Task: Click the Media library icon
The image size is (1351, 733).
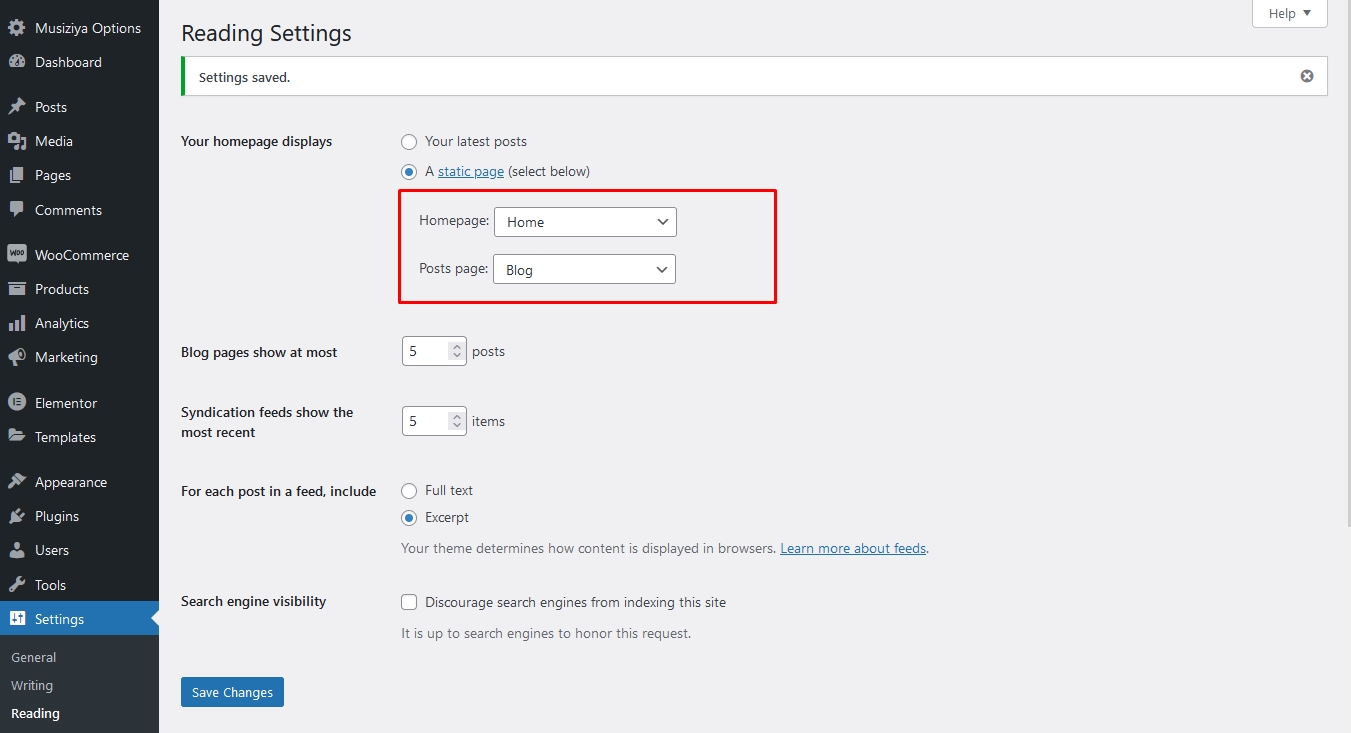Action: 17,141
